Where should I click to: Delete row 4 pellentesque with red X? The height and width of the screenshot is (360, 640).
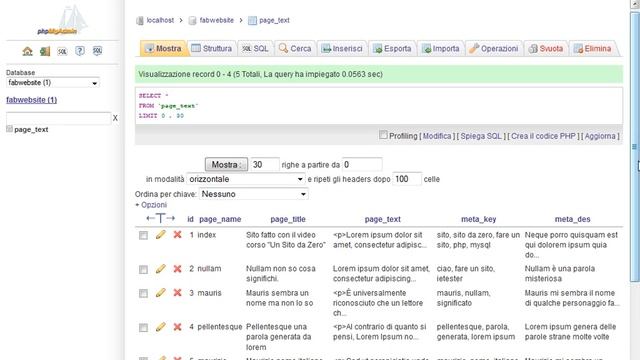177,327
